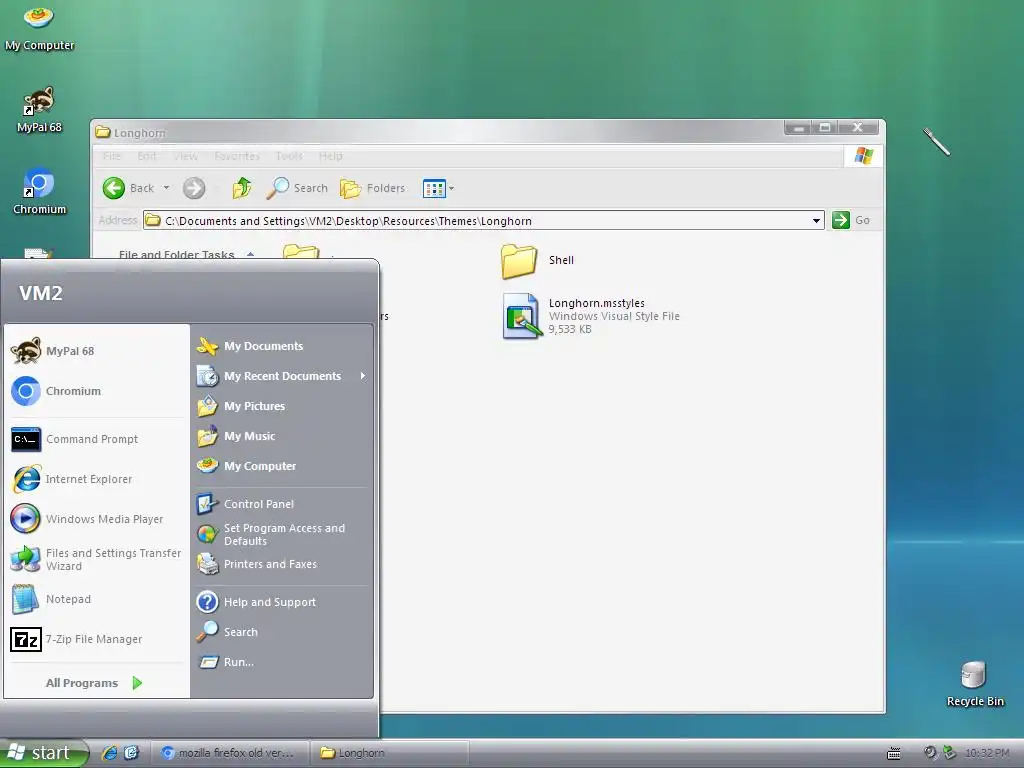Open the Help menu
1024x768 pixels.
coord(331,156)
